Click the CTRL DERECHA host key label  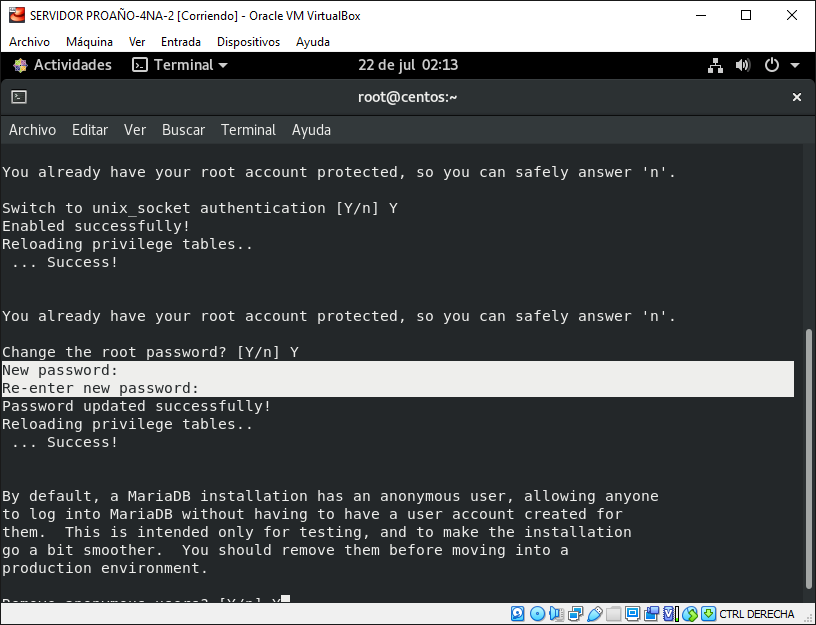(757, 614)
